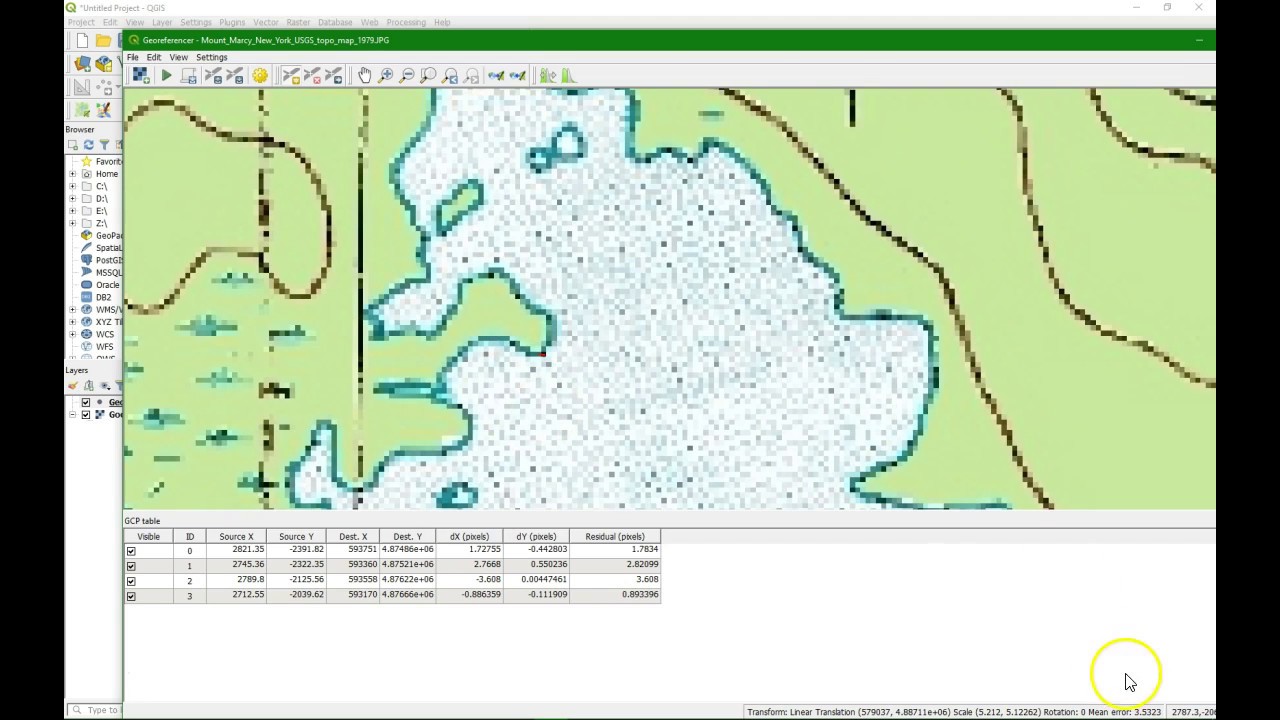Select the Zoom Out magnifier tool
This screenshot has width=1280, height=720.
pyautogui.click(x=407, y=76)
